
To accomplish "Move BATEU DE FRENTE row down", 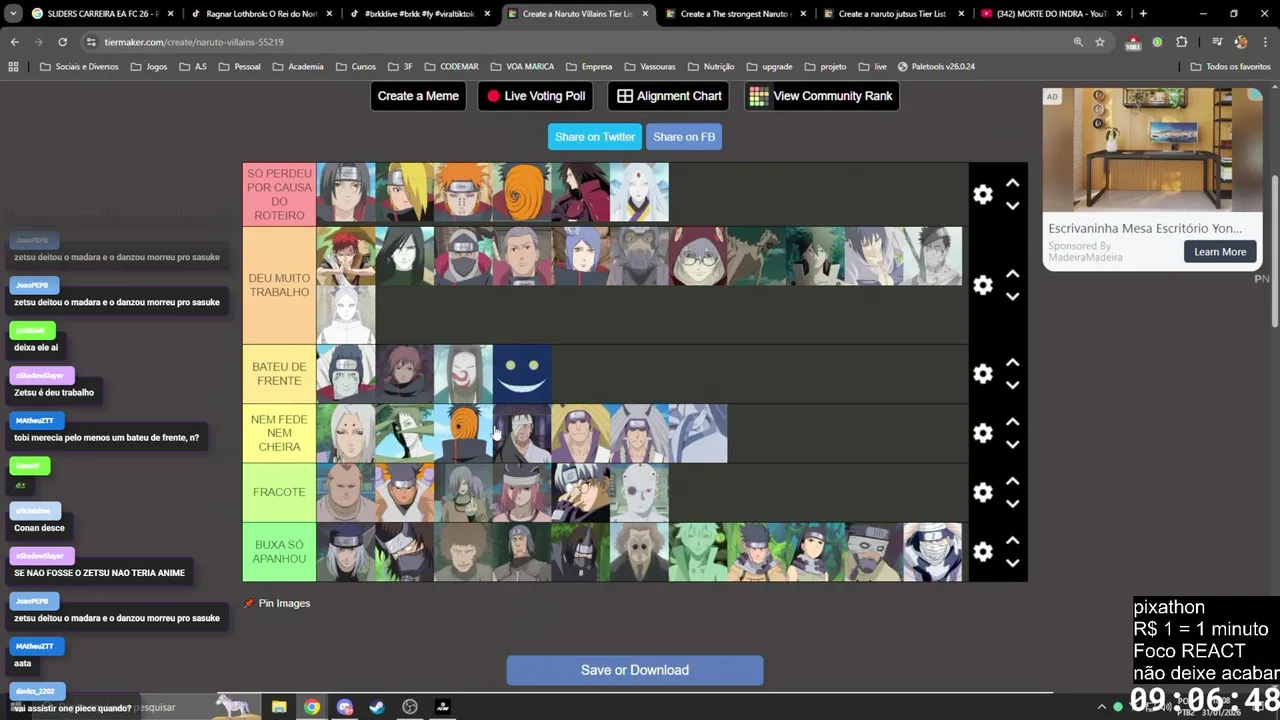I will pyautogui.click(x=1012, y=384).
